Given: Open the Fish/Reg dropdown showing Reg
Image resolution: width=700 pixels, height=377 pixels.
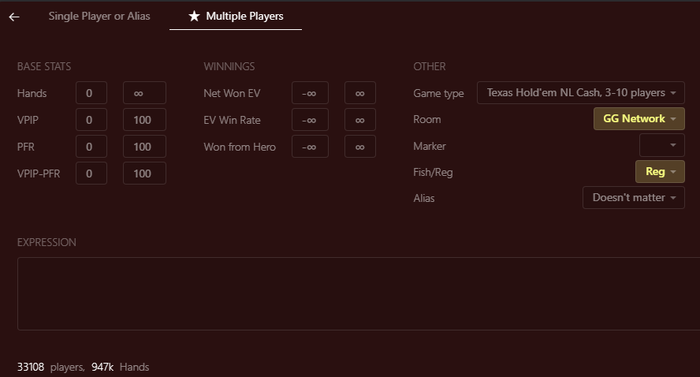Looking at the screenshot, I should [660, 172].
